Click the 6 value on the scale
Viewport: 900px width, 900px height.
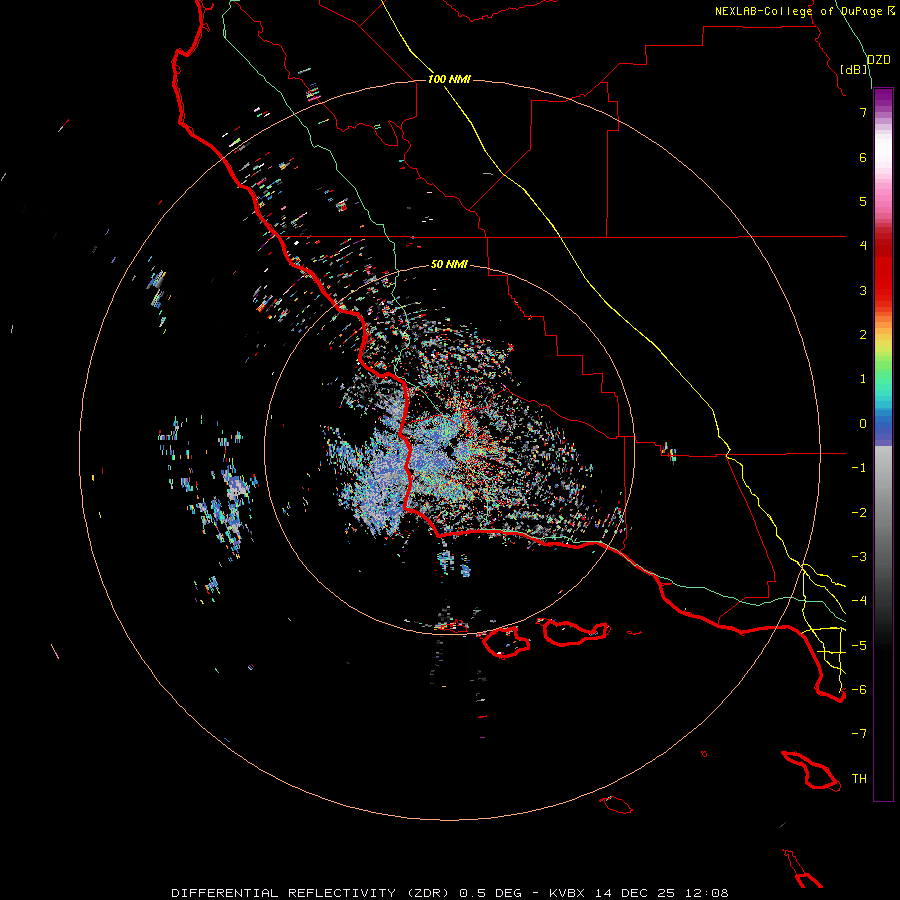863,157
